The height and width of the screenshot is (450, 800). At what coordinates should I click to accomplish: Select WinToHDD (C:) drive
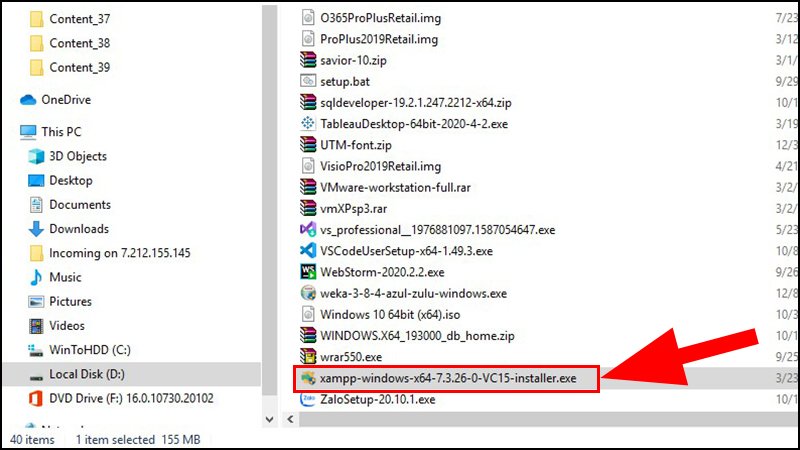click(x=89, y=350)
